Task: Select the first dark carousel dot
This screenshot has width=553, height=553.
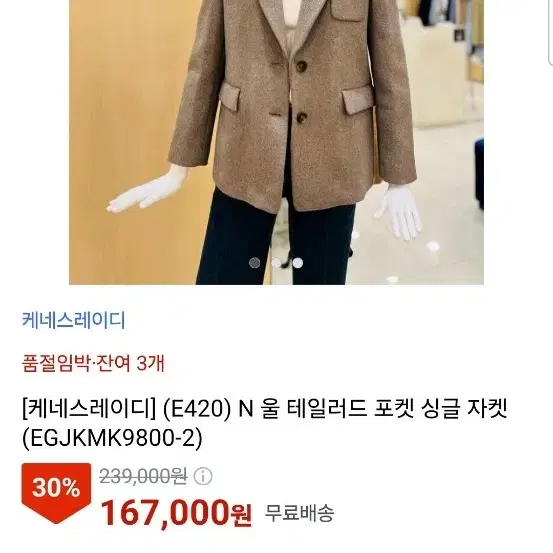Action: tap(255, 263)
